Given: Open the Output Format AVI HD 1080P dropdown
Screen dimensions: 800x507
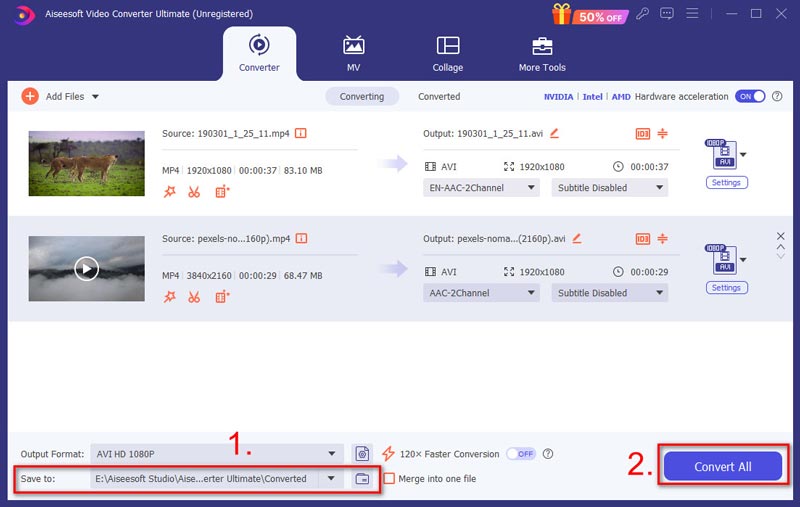Looking at the screenshot, I should pos(217,453).
